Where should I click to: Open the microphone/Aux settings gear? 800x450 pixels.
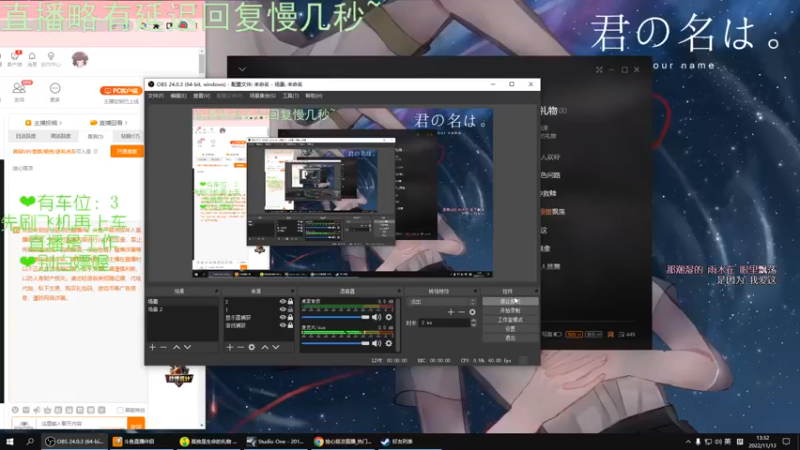[389, 343]
